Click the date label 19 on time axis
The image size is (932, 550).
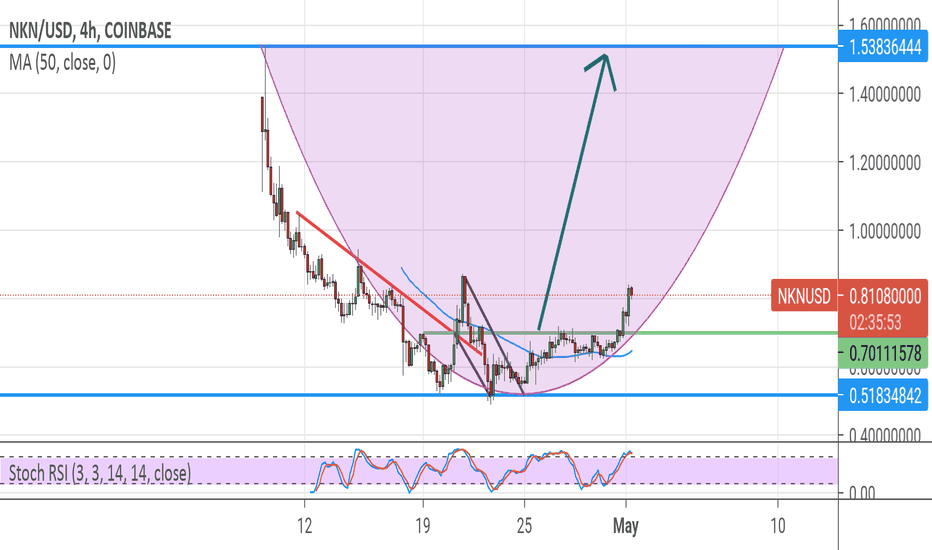point(423,526)
